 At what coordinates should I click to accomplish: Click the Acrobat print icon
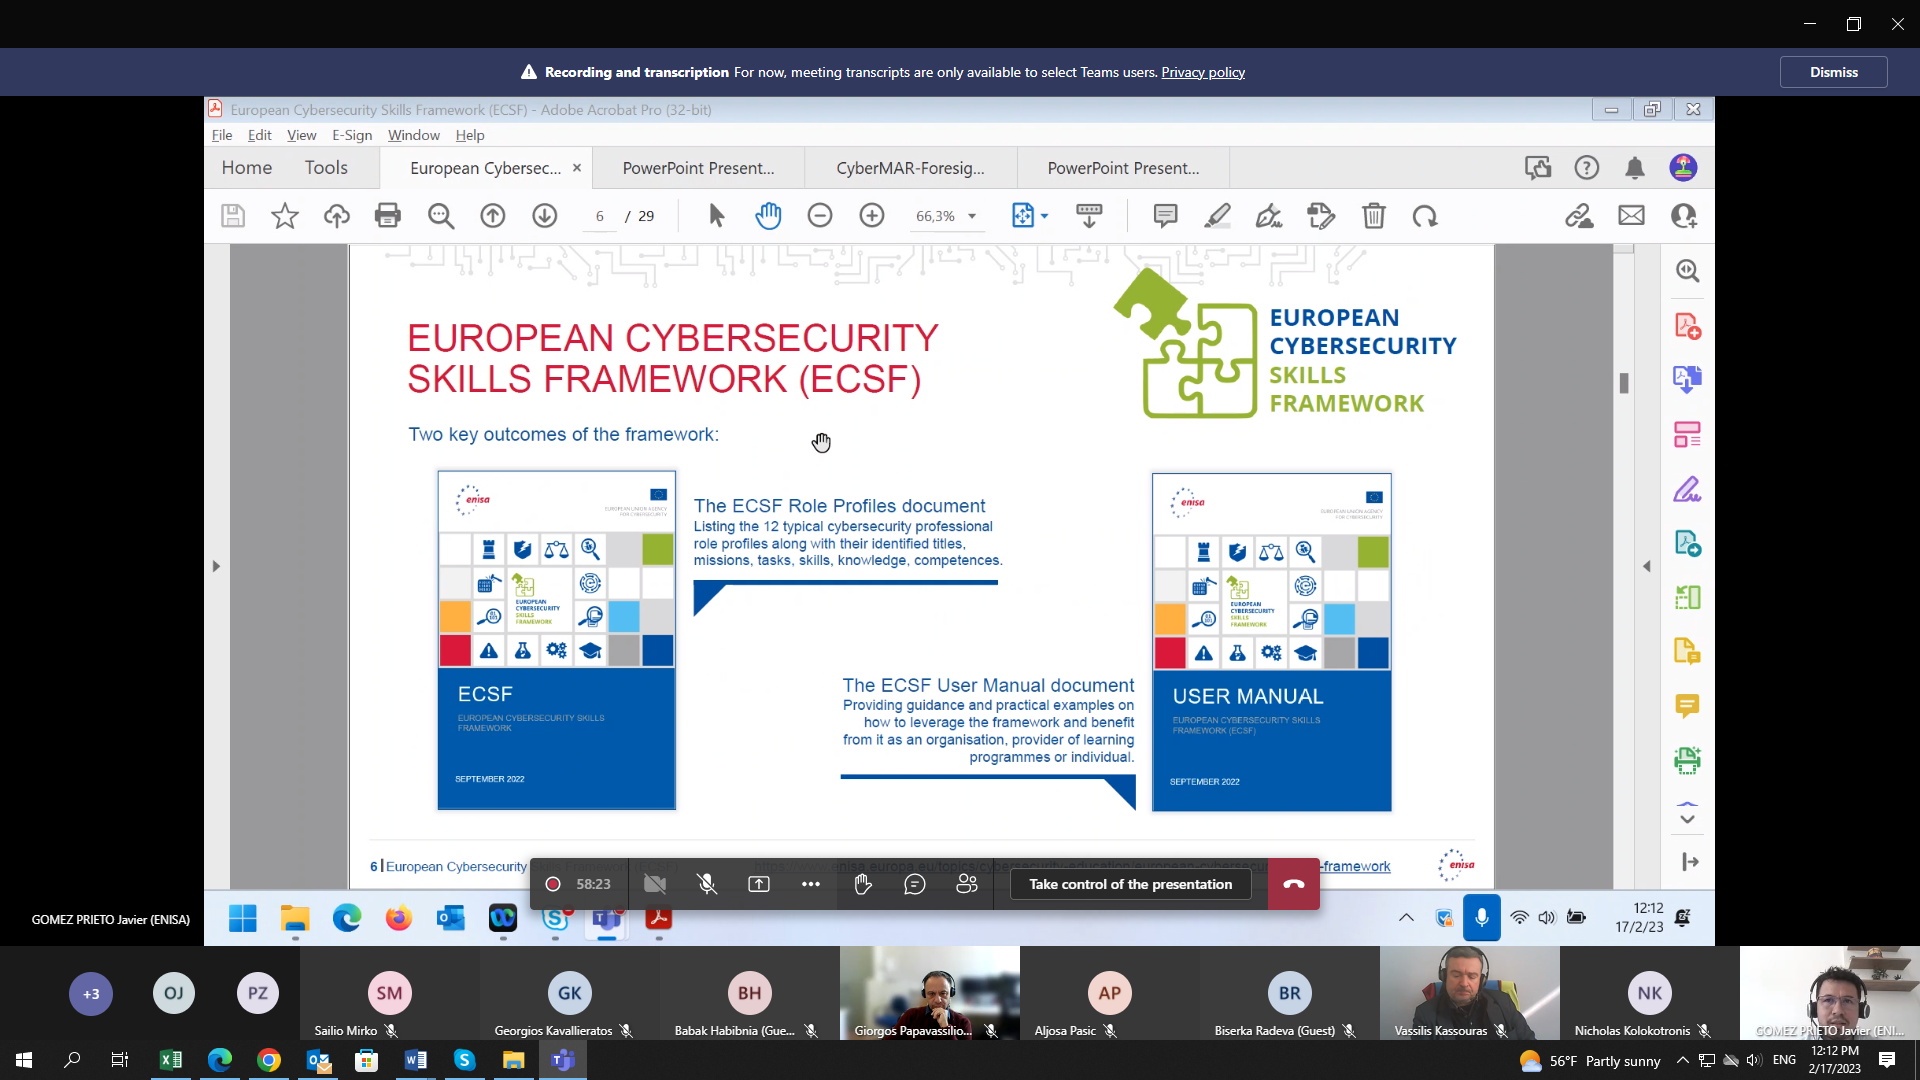coord(388,216)
